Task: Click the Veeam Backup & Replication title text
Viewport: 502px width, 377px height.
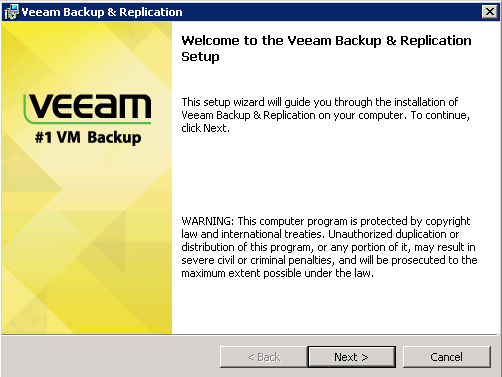Action: tap(102, 12)
